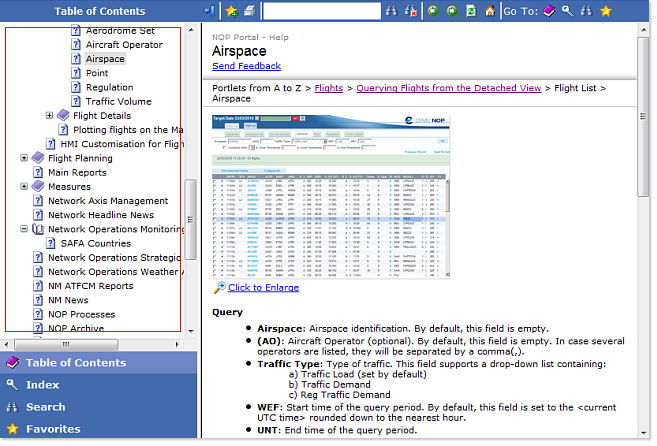
Task: Click the Send Feedback link
Action: pyautogui.click(x=246, y=66)
